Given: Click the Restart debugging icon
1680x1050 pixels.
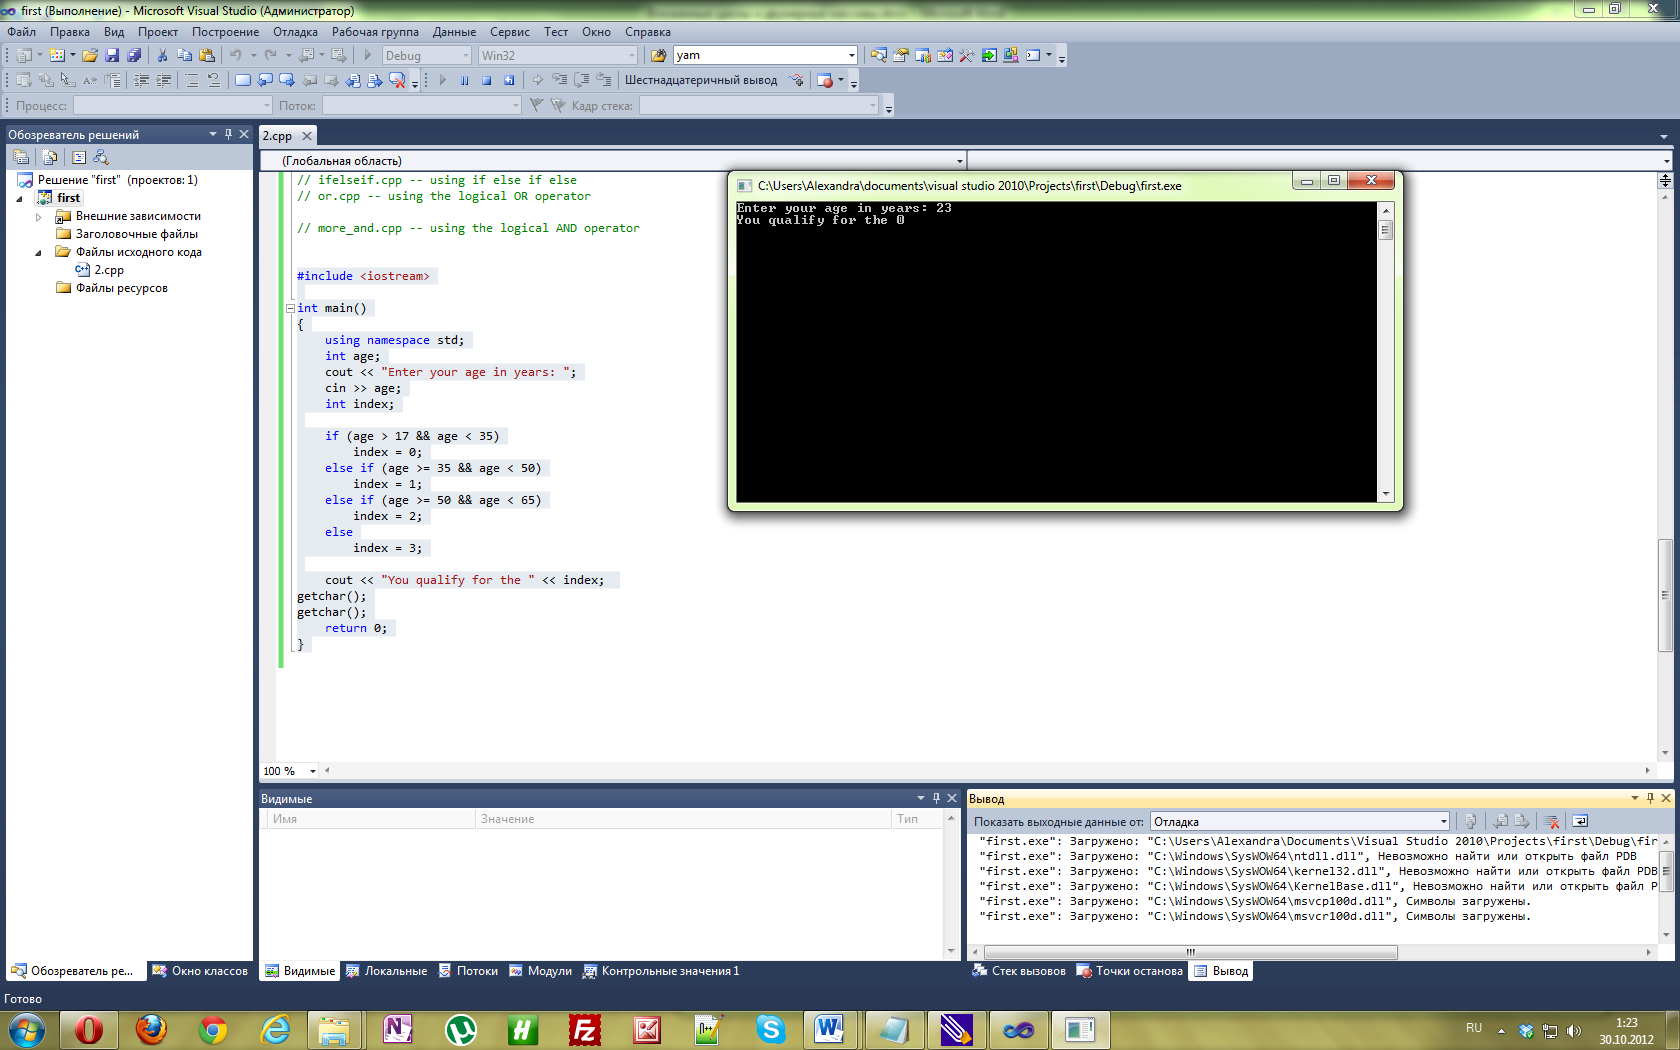Looking at the screenshot, I should tap(509, 80).
